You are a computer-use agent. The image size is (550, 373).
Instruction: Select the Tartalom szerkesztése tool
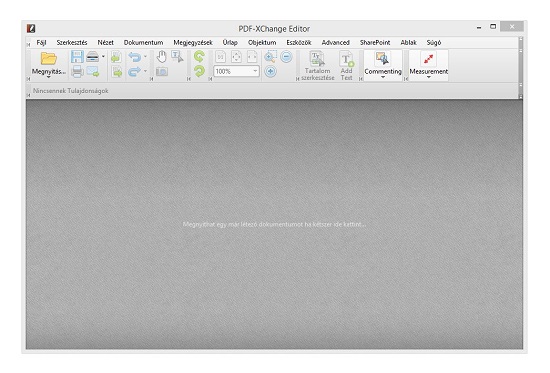317,66
